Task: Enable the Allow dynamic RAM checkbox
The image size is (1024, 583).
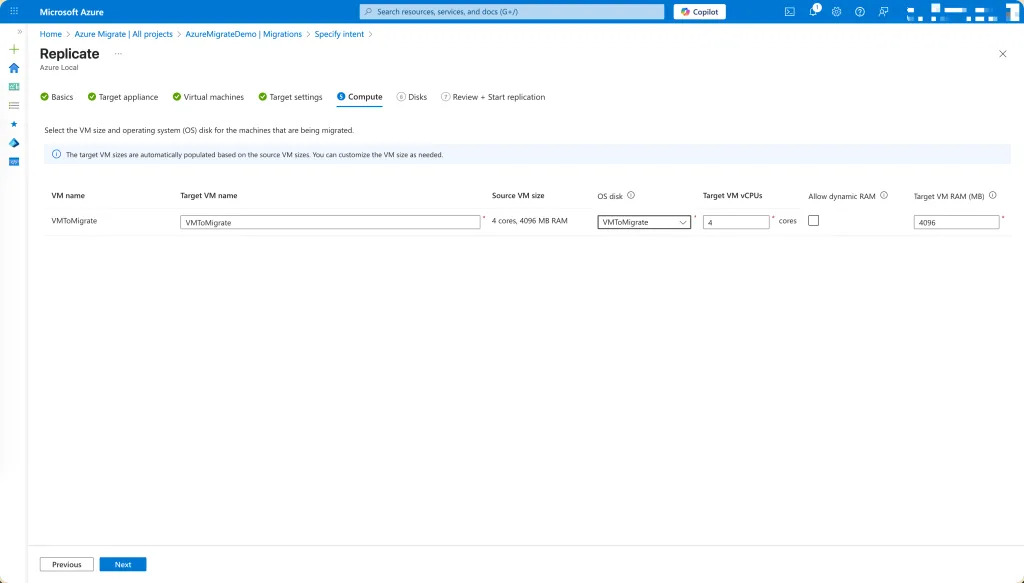Action: [813, 221]
